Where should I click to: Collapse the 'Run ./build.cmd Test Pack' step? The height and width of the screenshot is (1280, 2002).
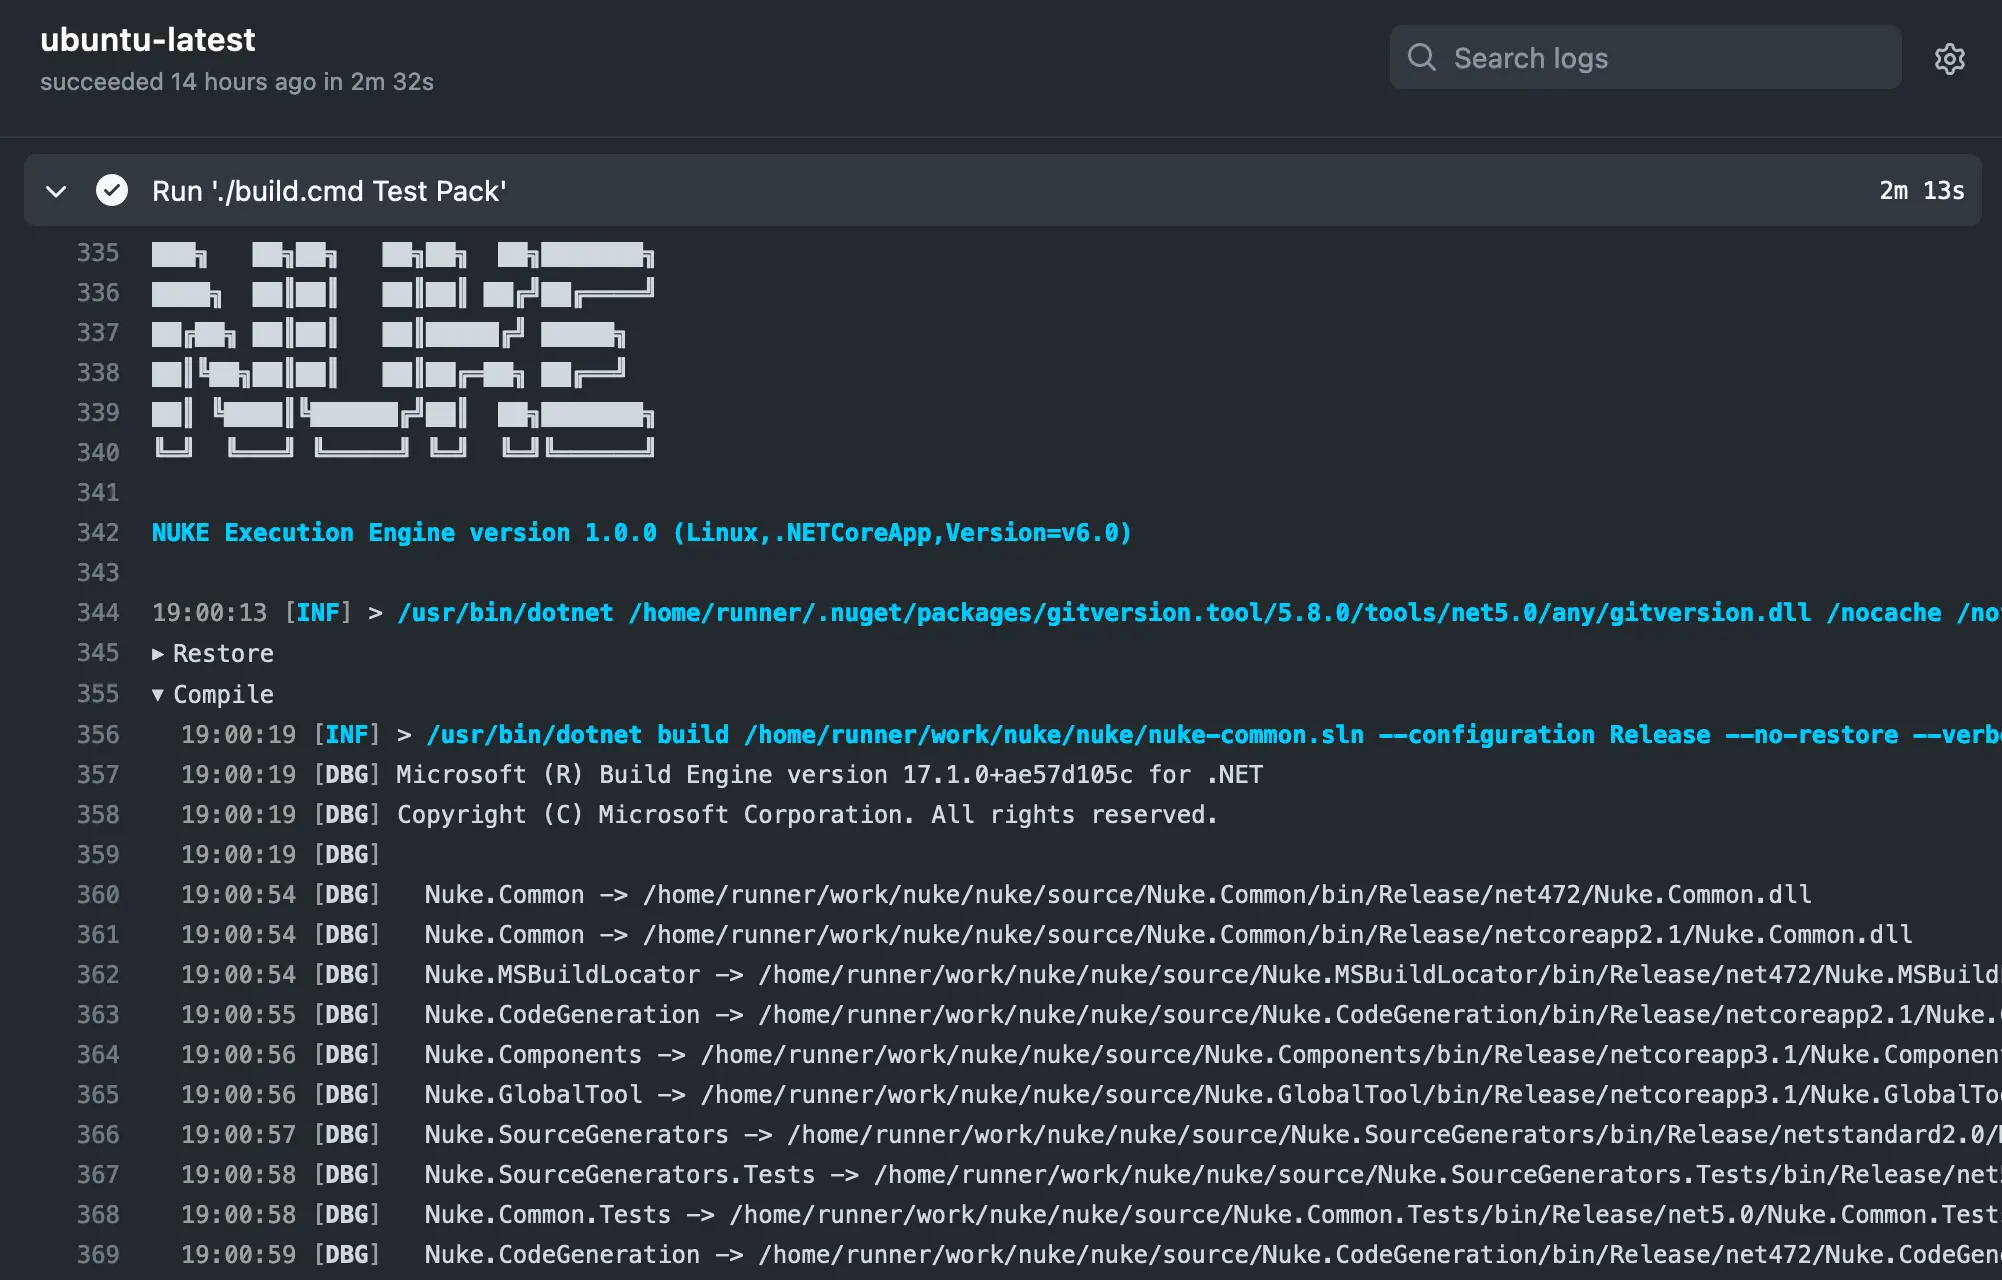tap(55, 191)
